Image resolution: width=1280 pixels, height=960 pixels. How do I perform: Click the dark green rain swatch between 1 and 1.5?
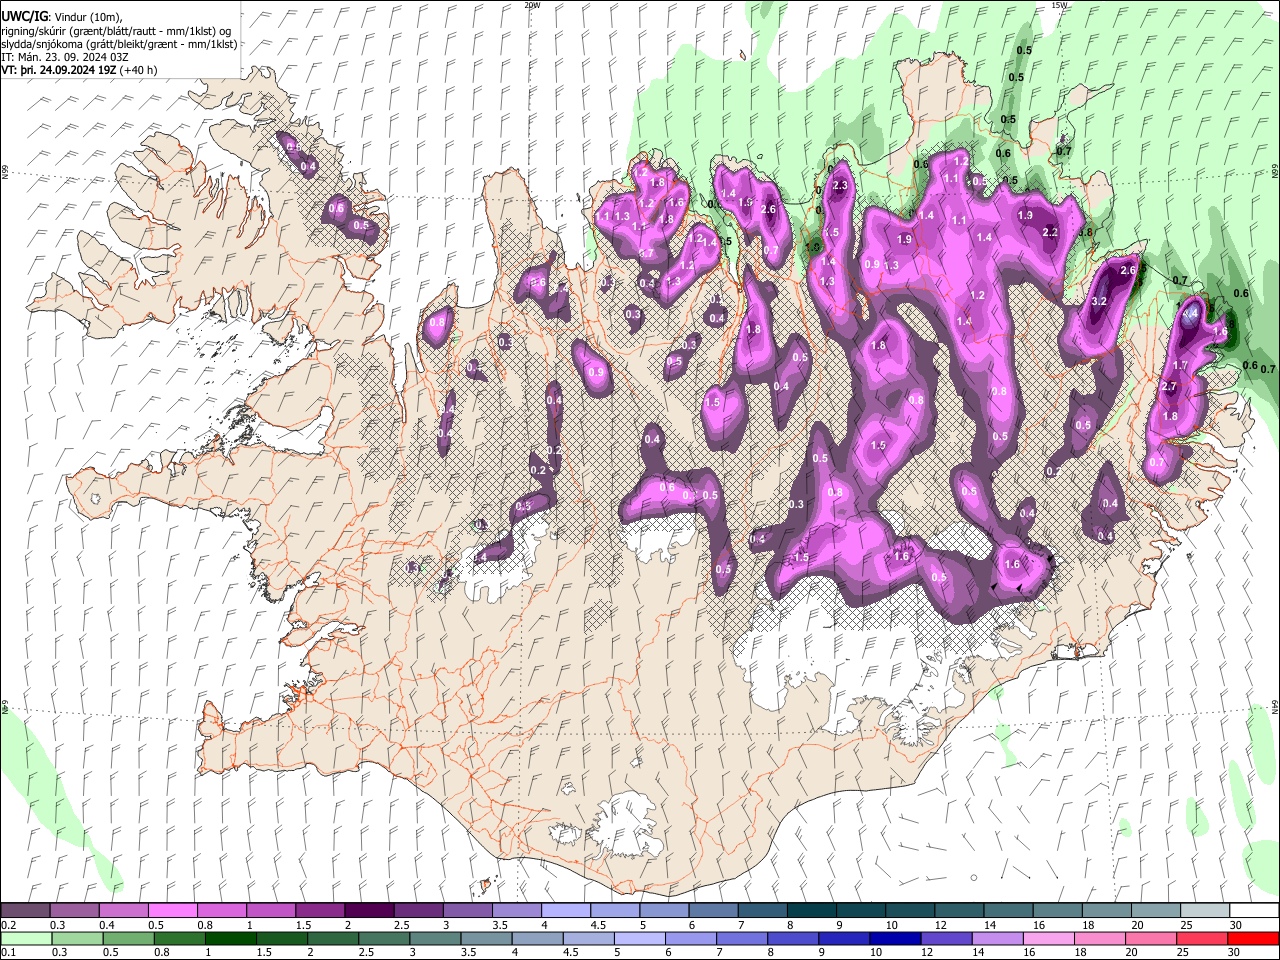pyautogui.click(x=232, y=938)
